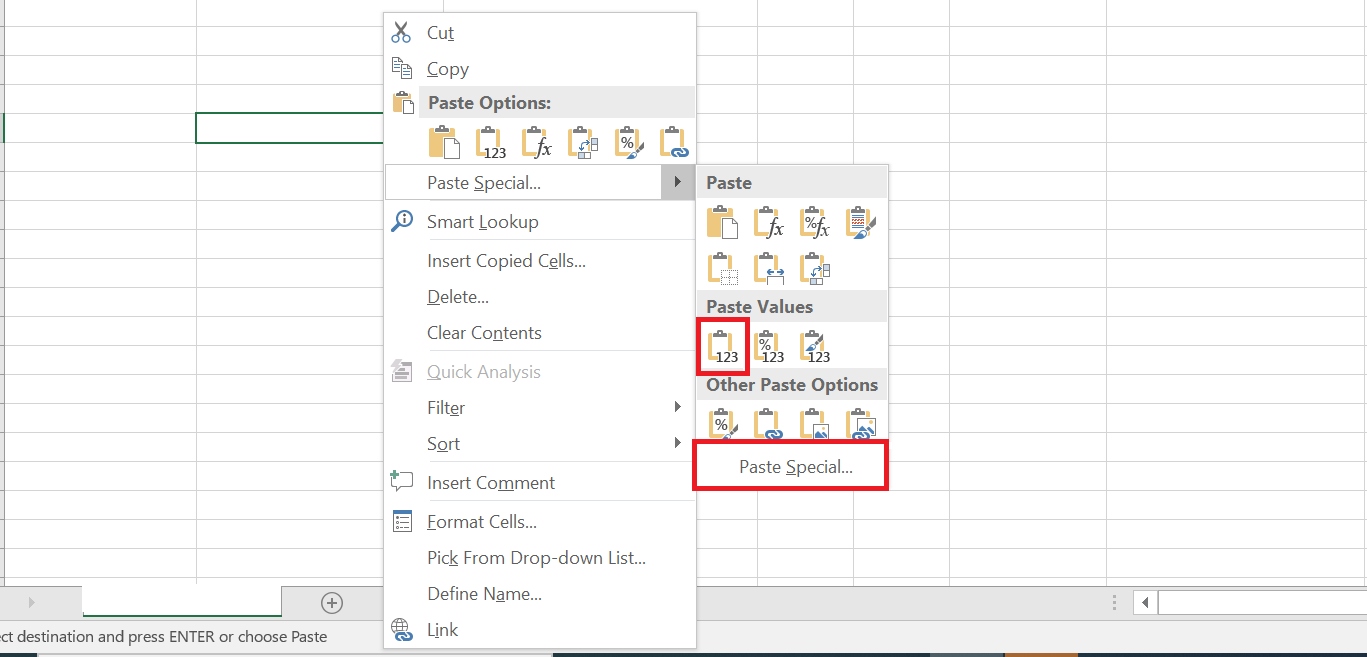Click Formulas fx icon in main Paste Options row

pos(537,143)
